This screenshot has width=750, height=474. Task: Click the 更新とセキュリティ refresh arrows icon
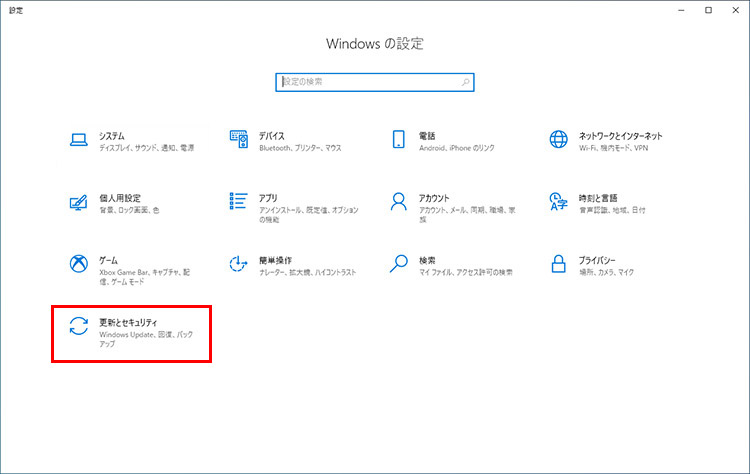click(x=79, y=327)
